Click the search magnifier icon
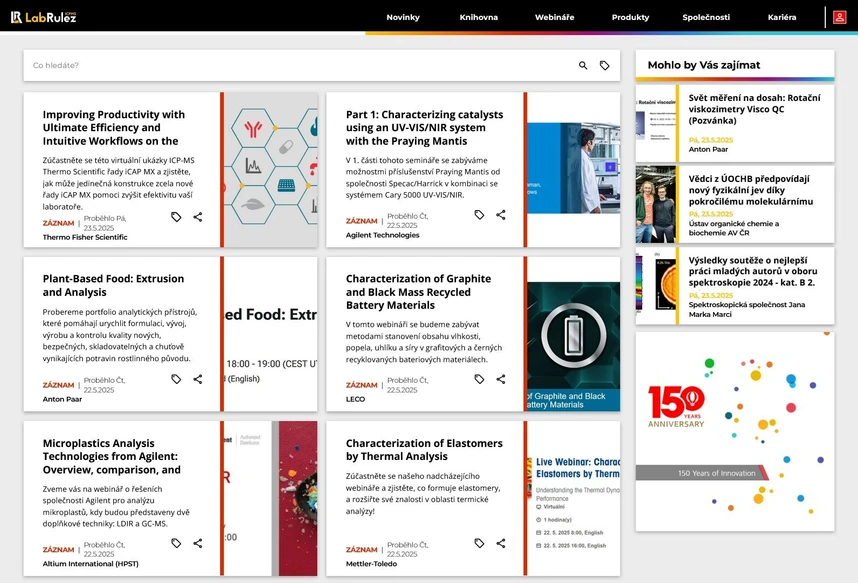Image resolution: width=858 pixels, height=583 pixels. (583, 65)
